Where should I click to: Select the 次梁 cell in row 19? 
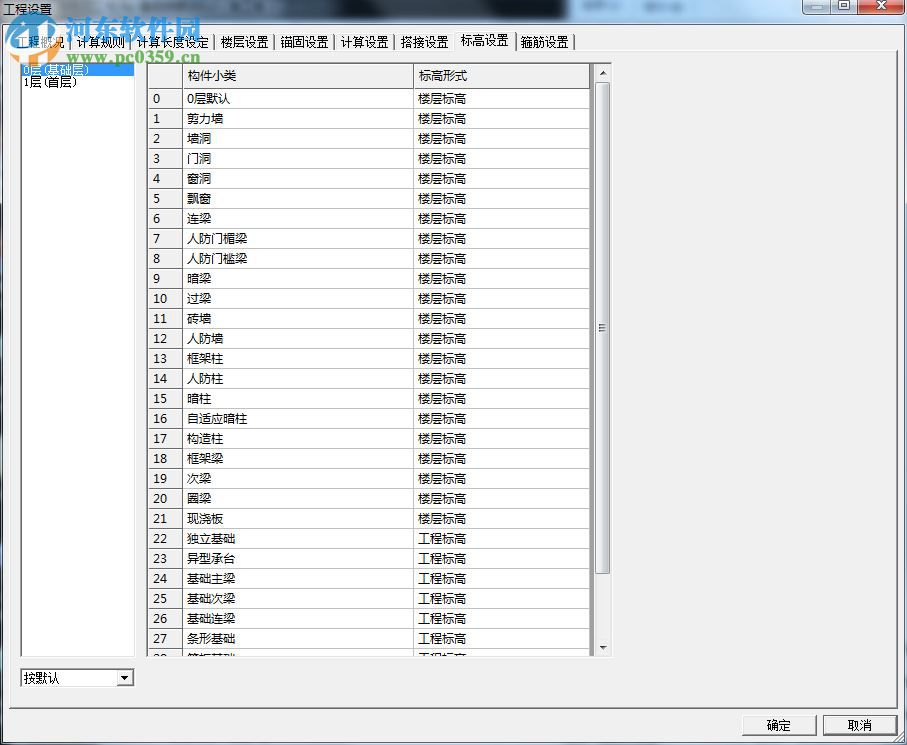(x=298, y=479)
